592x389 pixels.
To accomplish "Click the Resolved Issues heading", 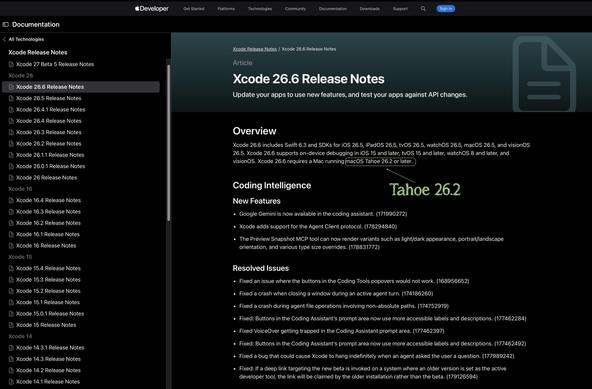I will coord(261,268).
